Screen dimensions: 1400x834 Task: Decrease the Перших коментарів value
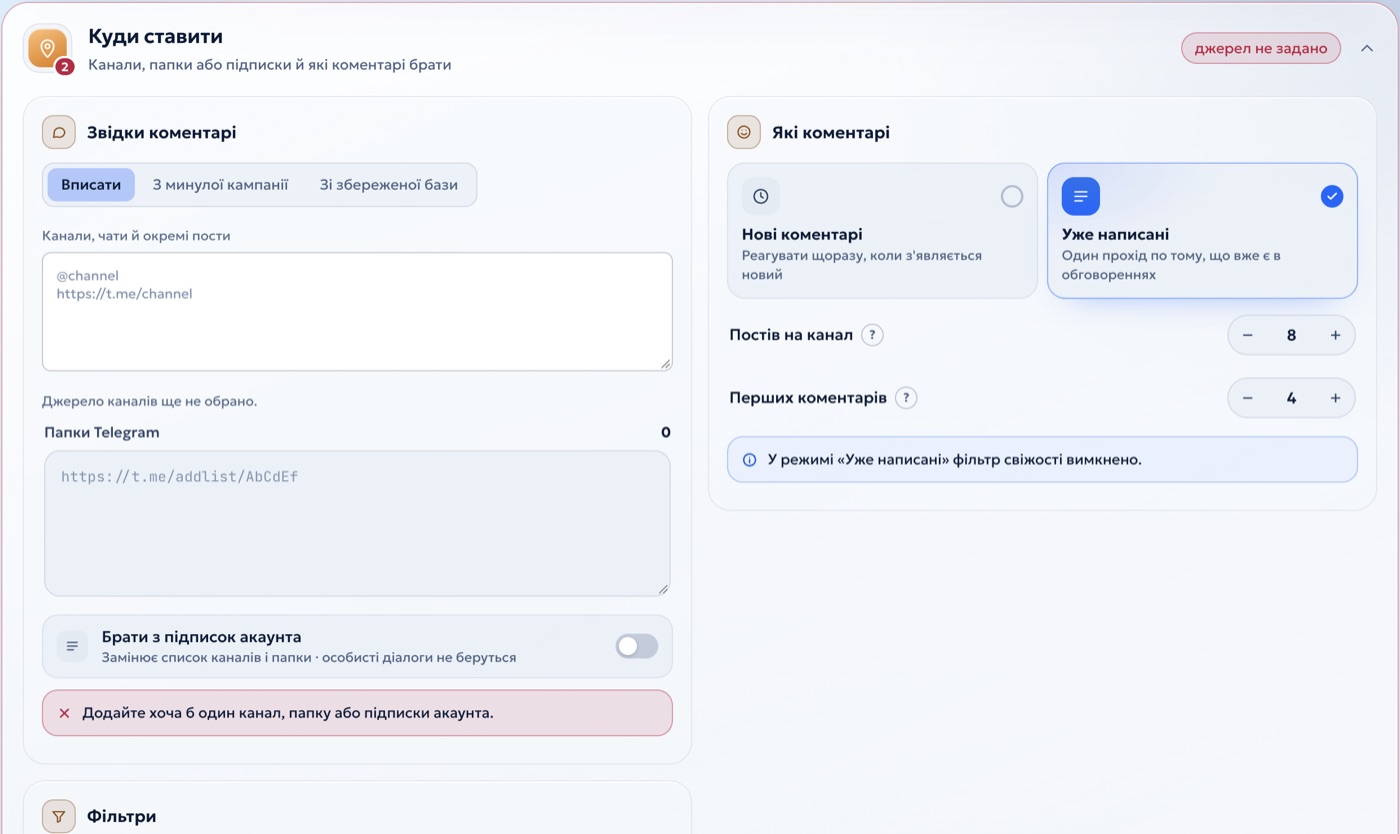(x=1248, y=398)
